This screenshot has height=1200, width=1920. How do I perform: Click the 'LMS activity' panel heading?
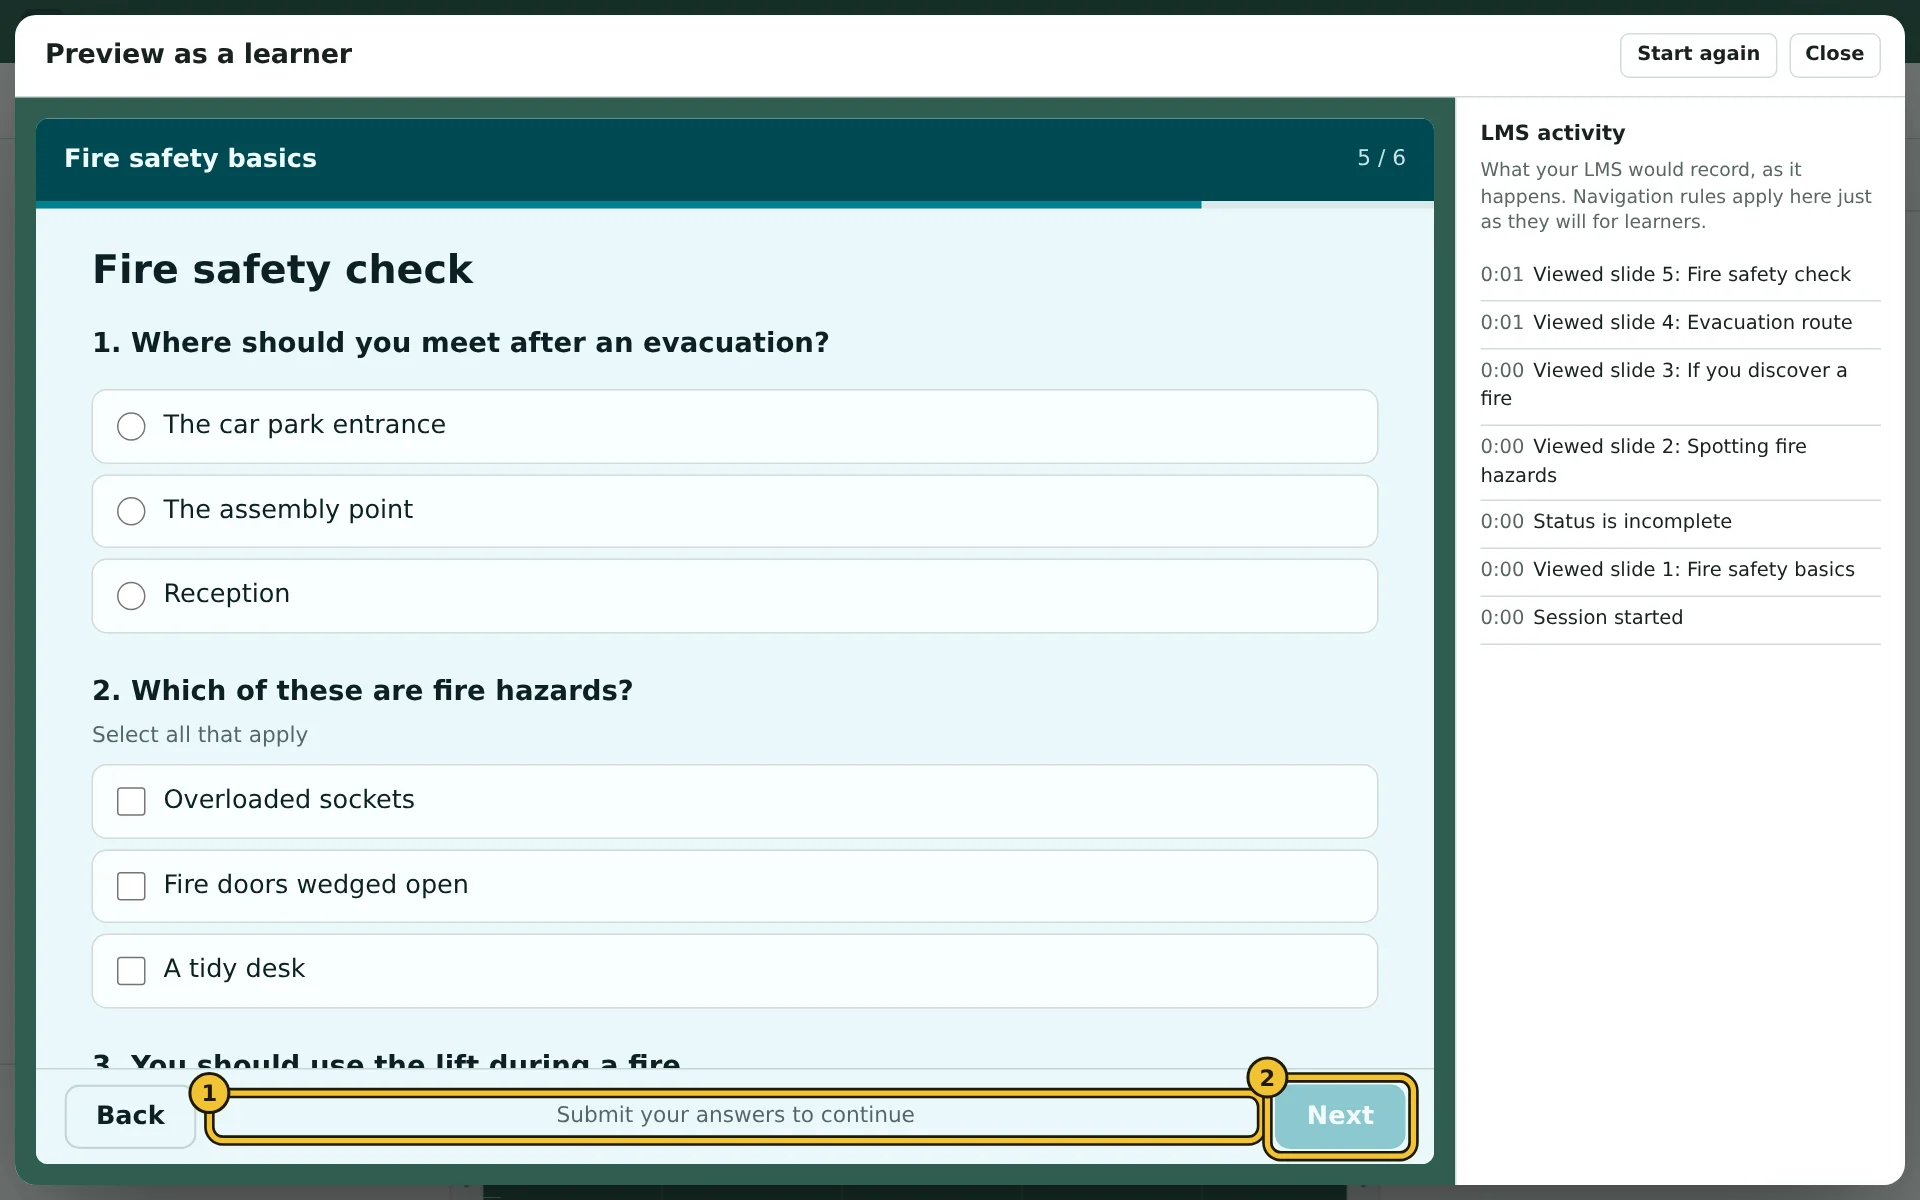1553,133
